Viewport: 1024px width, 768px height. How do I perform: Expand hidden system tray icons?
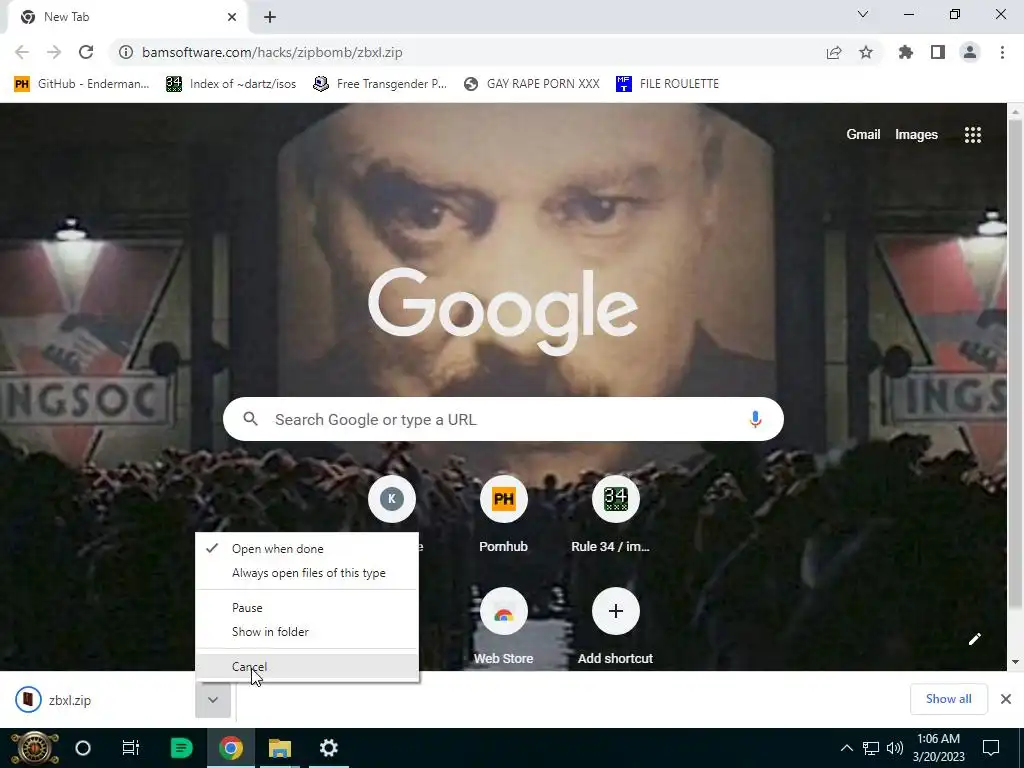tap(846, 748)
